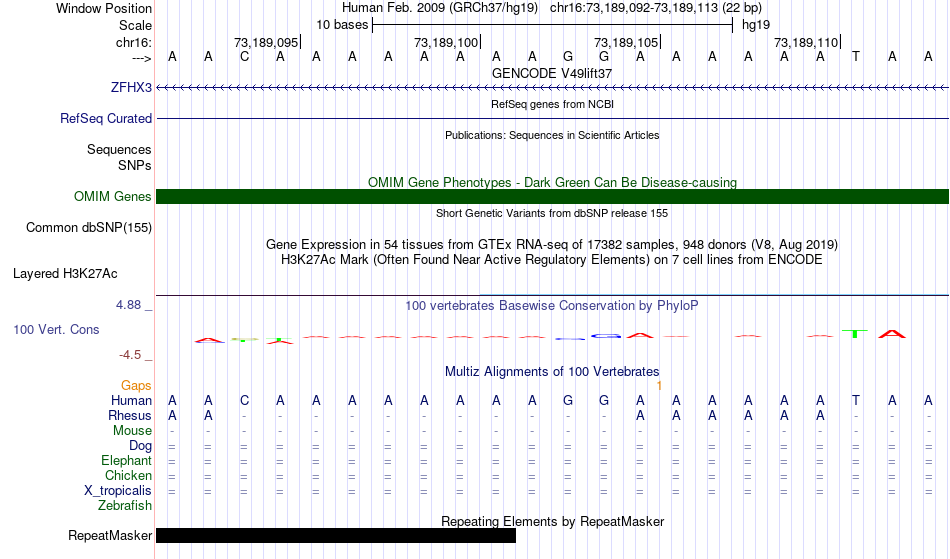Image resolution: width=950 pixels, height=559 pixels.
Task: Click the 73,189,095 coordinate tick label
Action: coord(266,42)
